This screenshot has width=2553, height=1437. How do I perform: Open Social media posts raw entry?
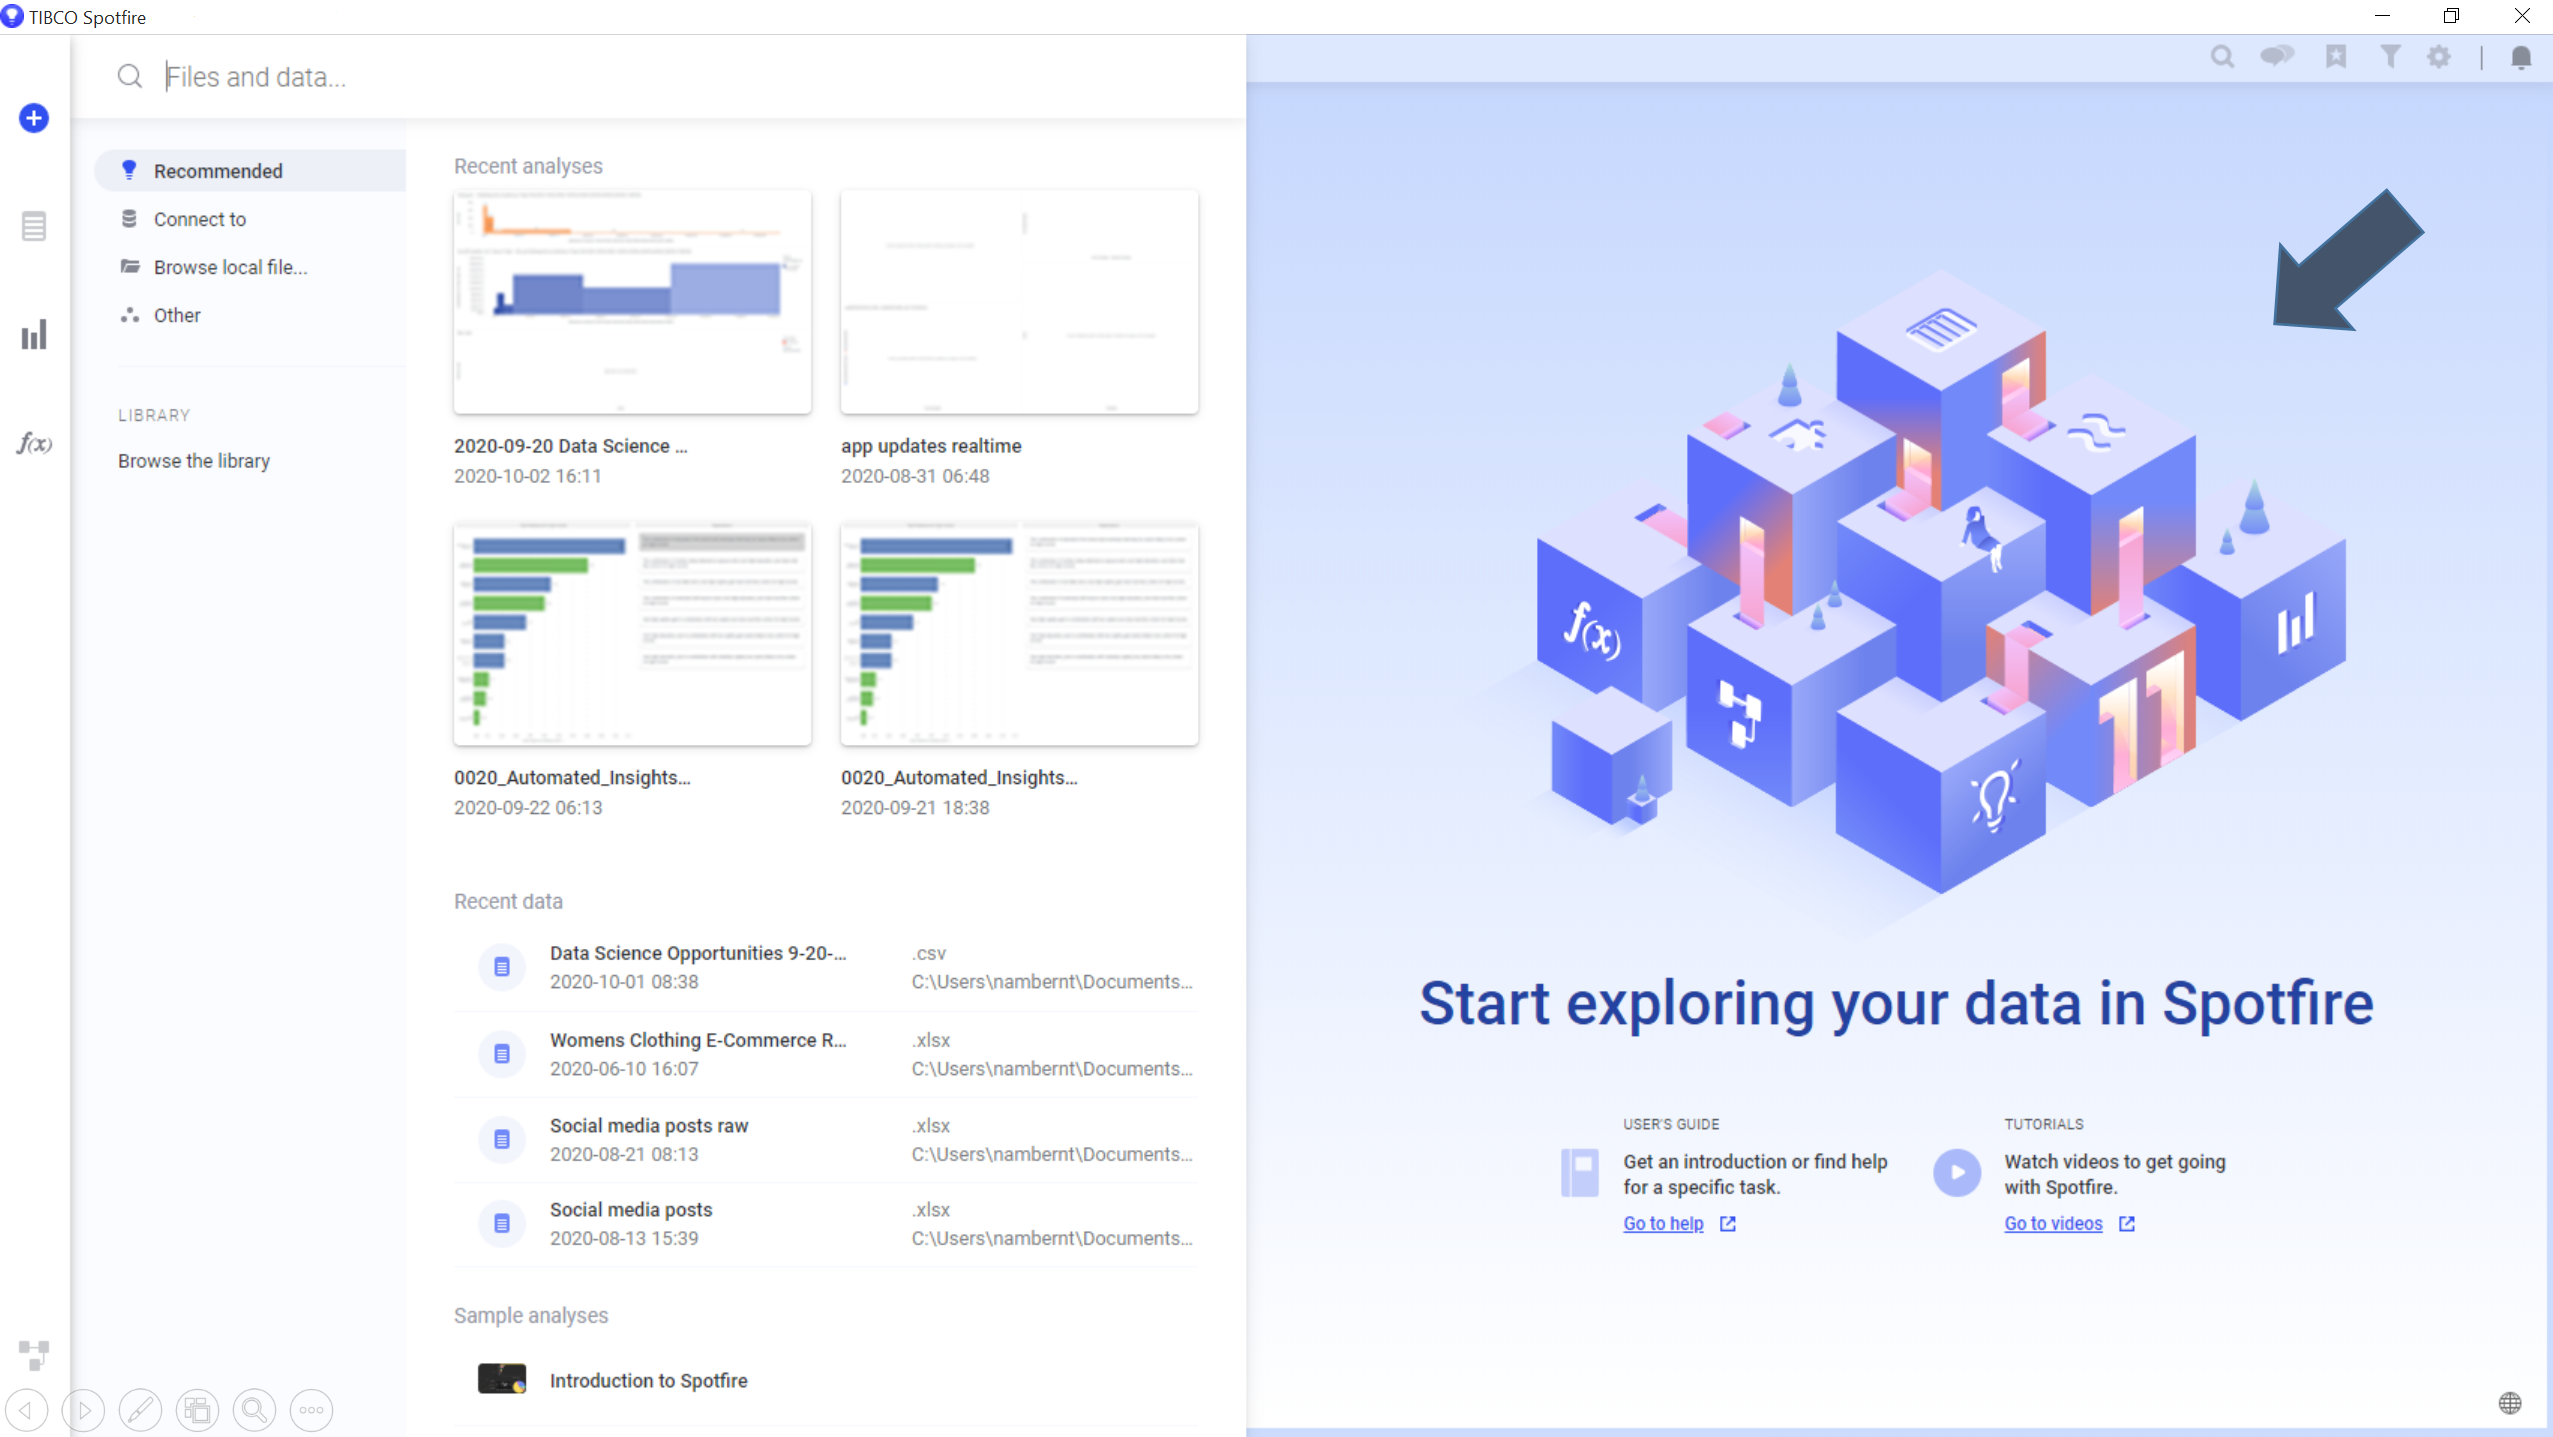(826, 1139)
